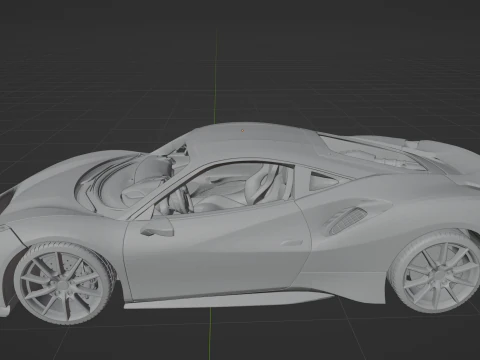Click the recessed door handle
The image size is (480, 360).
point(292,242)
